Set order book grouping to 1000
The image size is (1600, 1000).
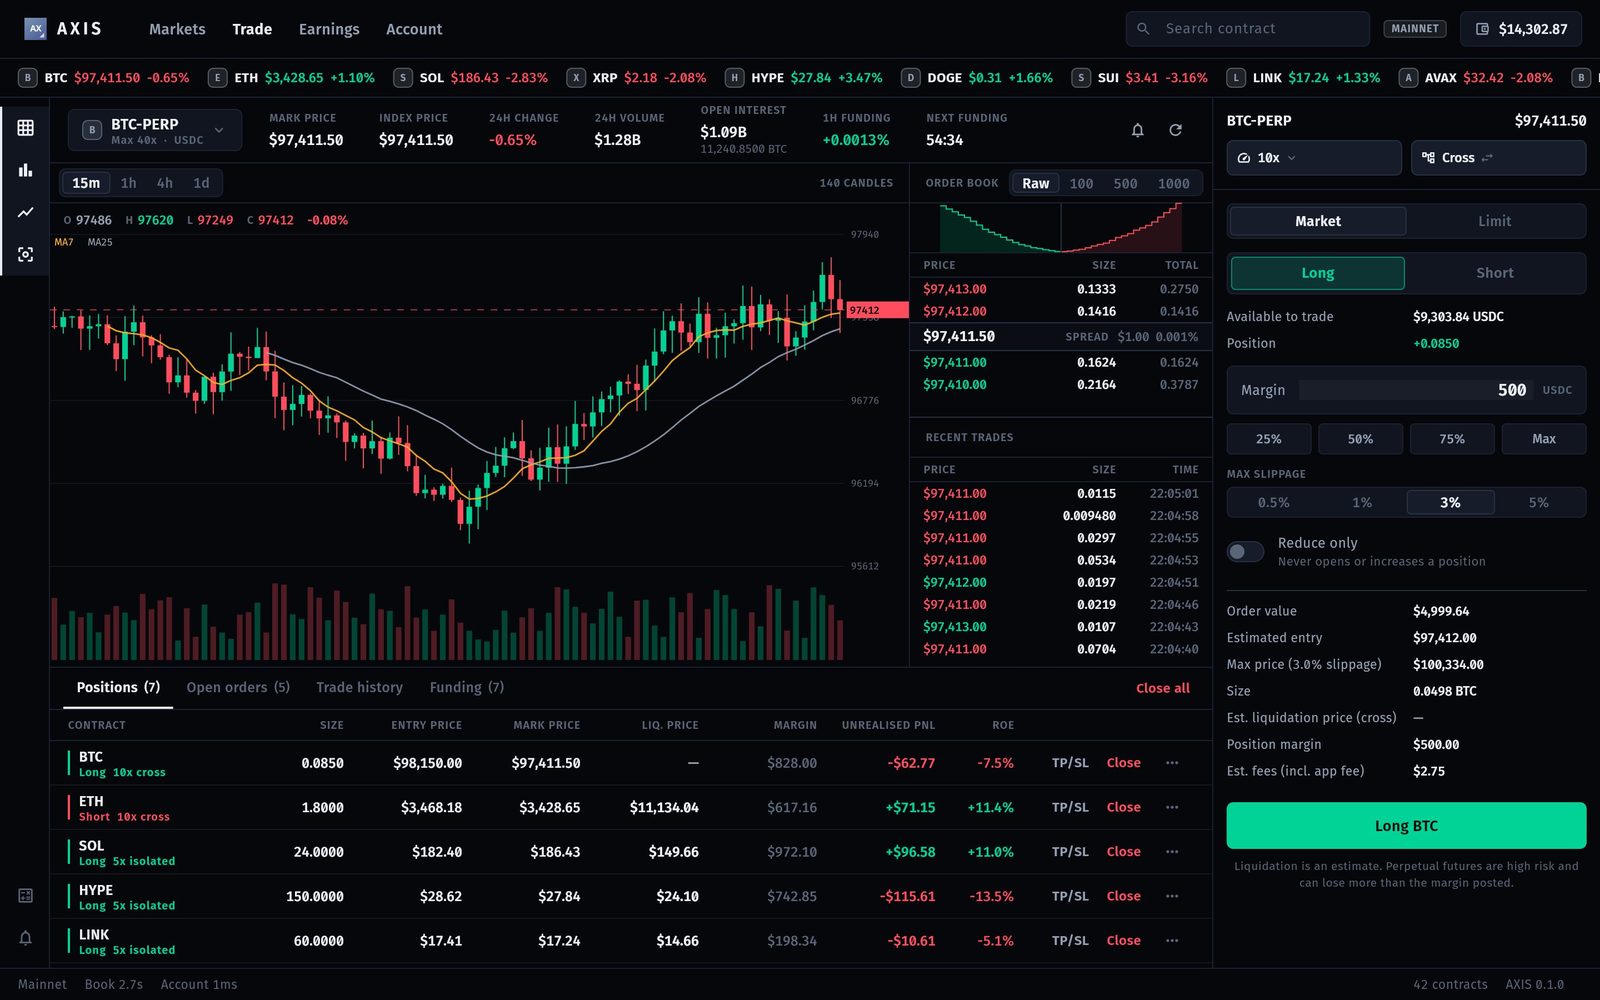(1173, 184)
